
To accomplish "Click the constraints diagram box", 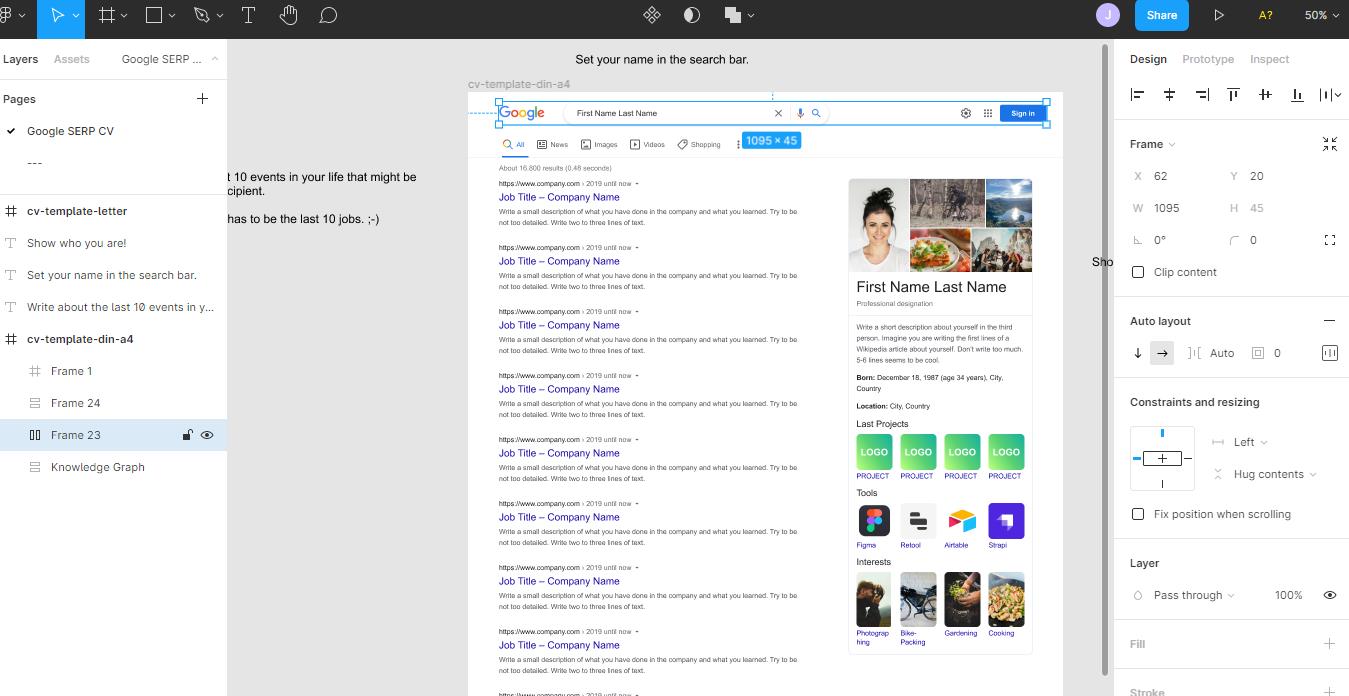I will tap(1162, 458).
